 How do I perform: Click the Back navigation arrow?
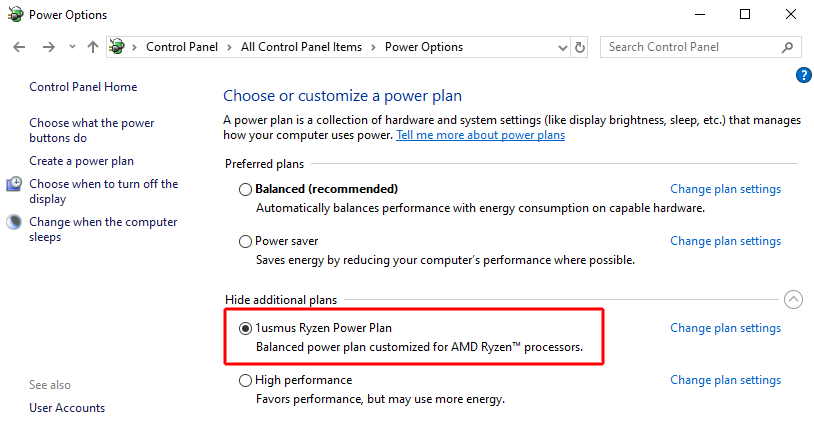[18, 47]
